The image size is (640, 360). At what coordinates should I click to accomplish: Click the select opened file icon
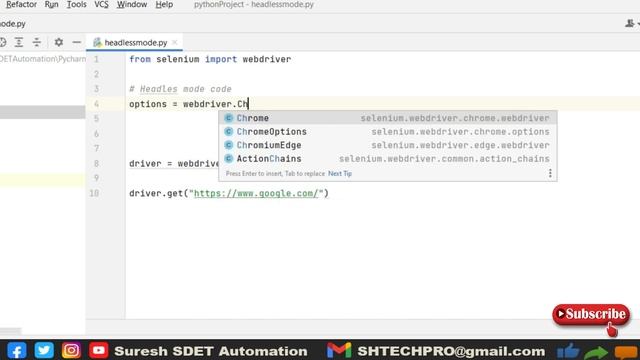point(2,42)
